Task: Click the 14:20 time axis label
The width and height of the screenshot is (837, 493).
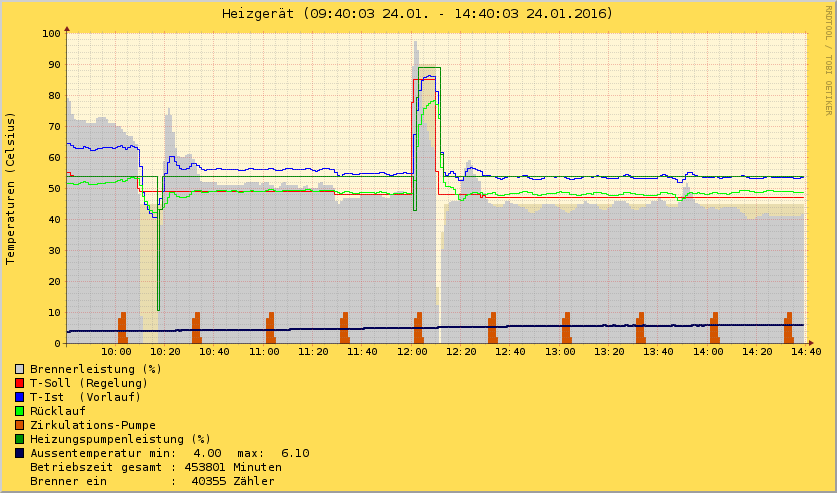Action: pyautogui.click(x=757, y=352)
